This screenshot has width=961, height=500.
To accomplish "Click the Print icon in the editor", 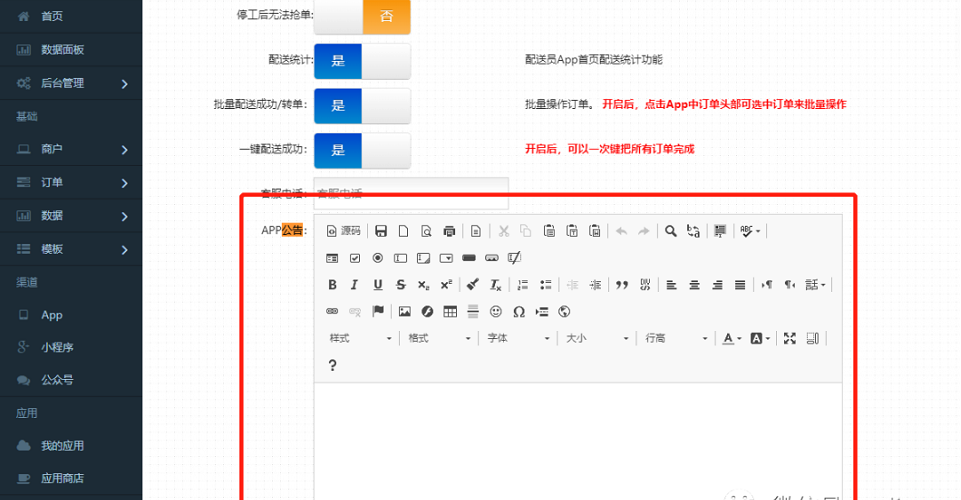I will coord(449,231).
